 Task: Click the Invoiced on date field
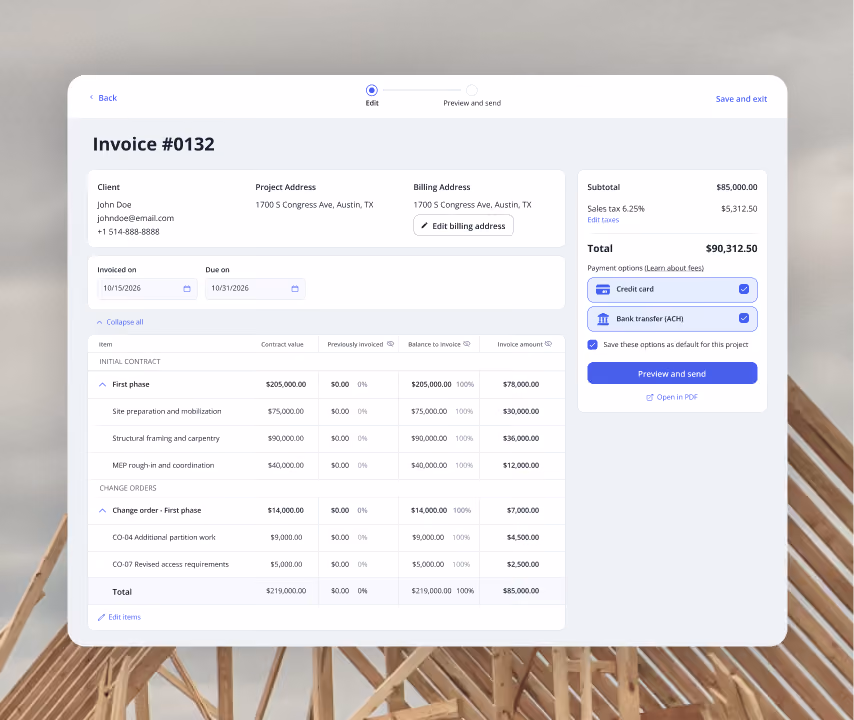coord(147,289)
